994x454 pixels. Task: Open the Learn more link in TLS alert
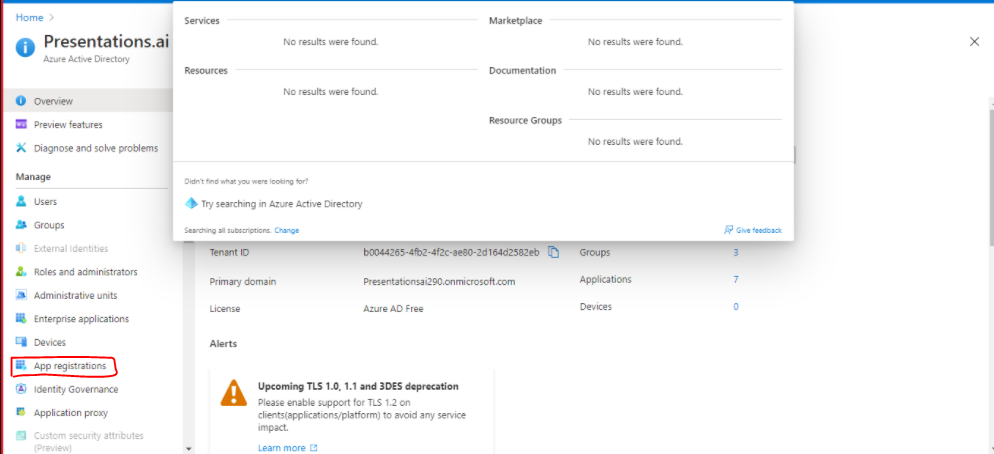281,448
